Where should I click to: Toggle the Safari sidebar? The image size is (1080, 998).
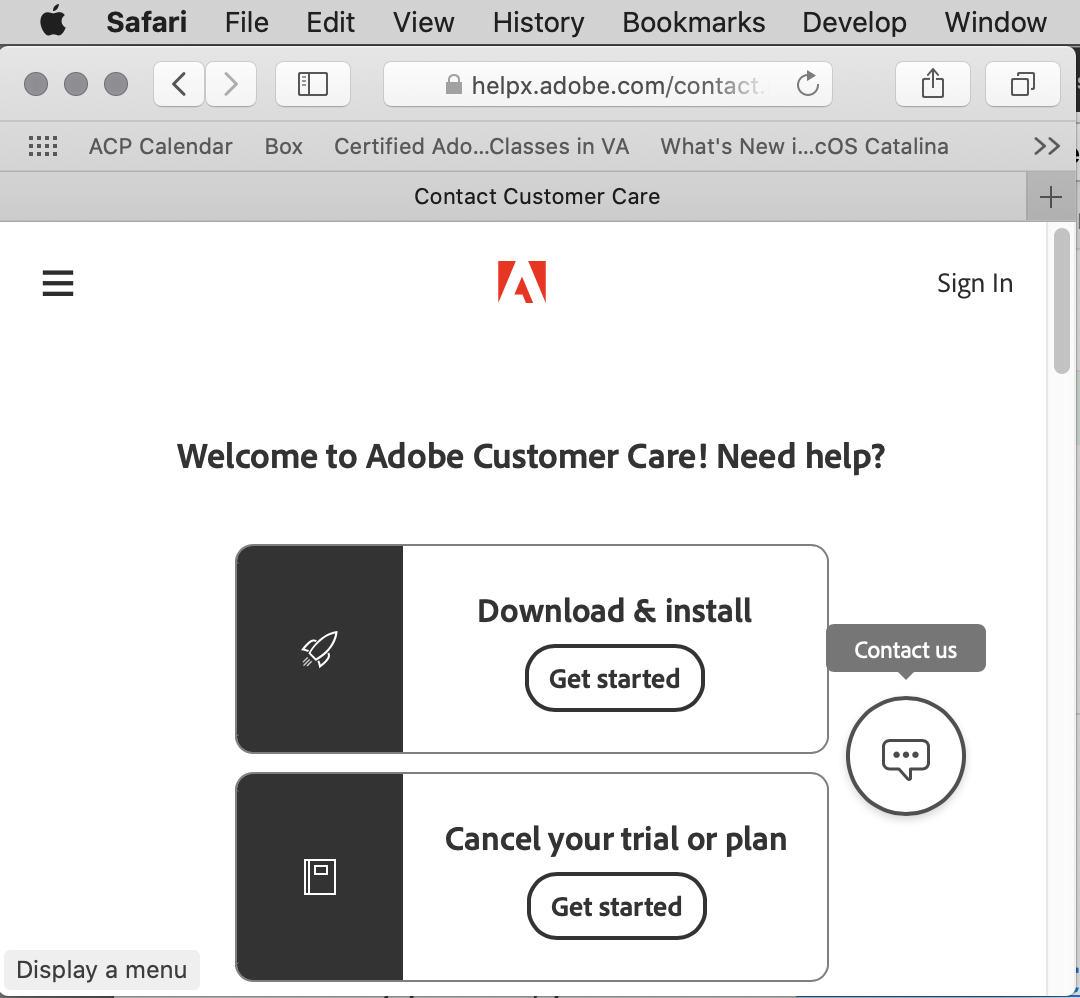pyautogui.click(x=312, y=84)
